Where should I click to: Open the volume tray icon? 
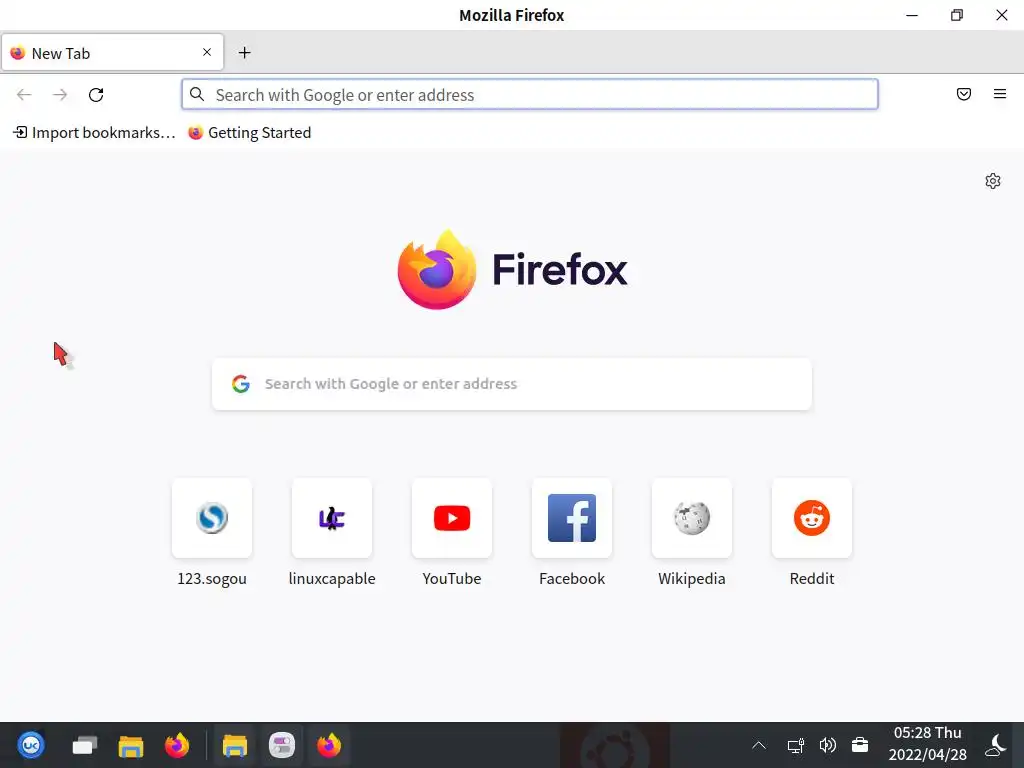827,745
